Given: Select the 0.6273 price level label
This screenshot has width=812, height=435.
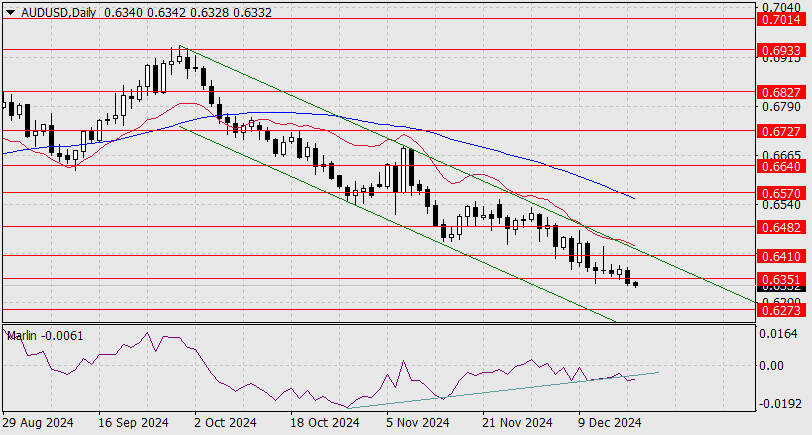Looking at the screenshot, I should click(x=781, y=310).
